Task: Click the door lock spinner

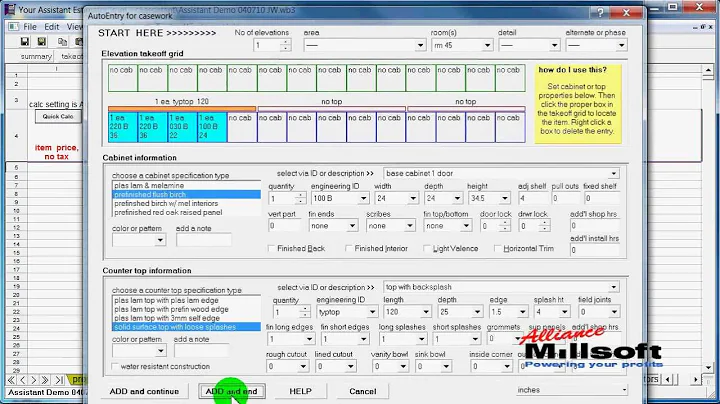Action: click(505, 226)
